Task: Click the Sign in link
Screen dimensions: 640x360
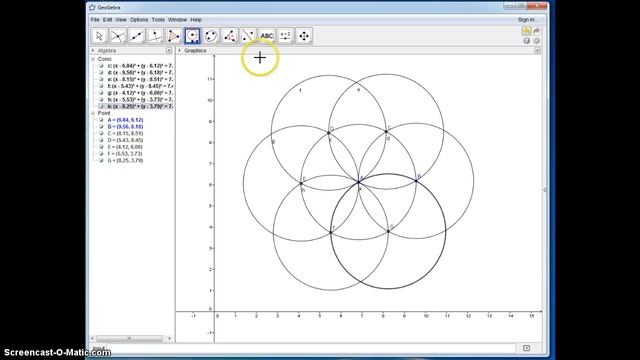Action: 527,20
